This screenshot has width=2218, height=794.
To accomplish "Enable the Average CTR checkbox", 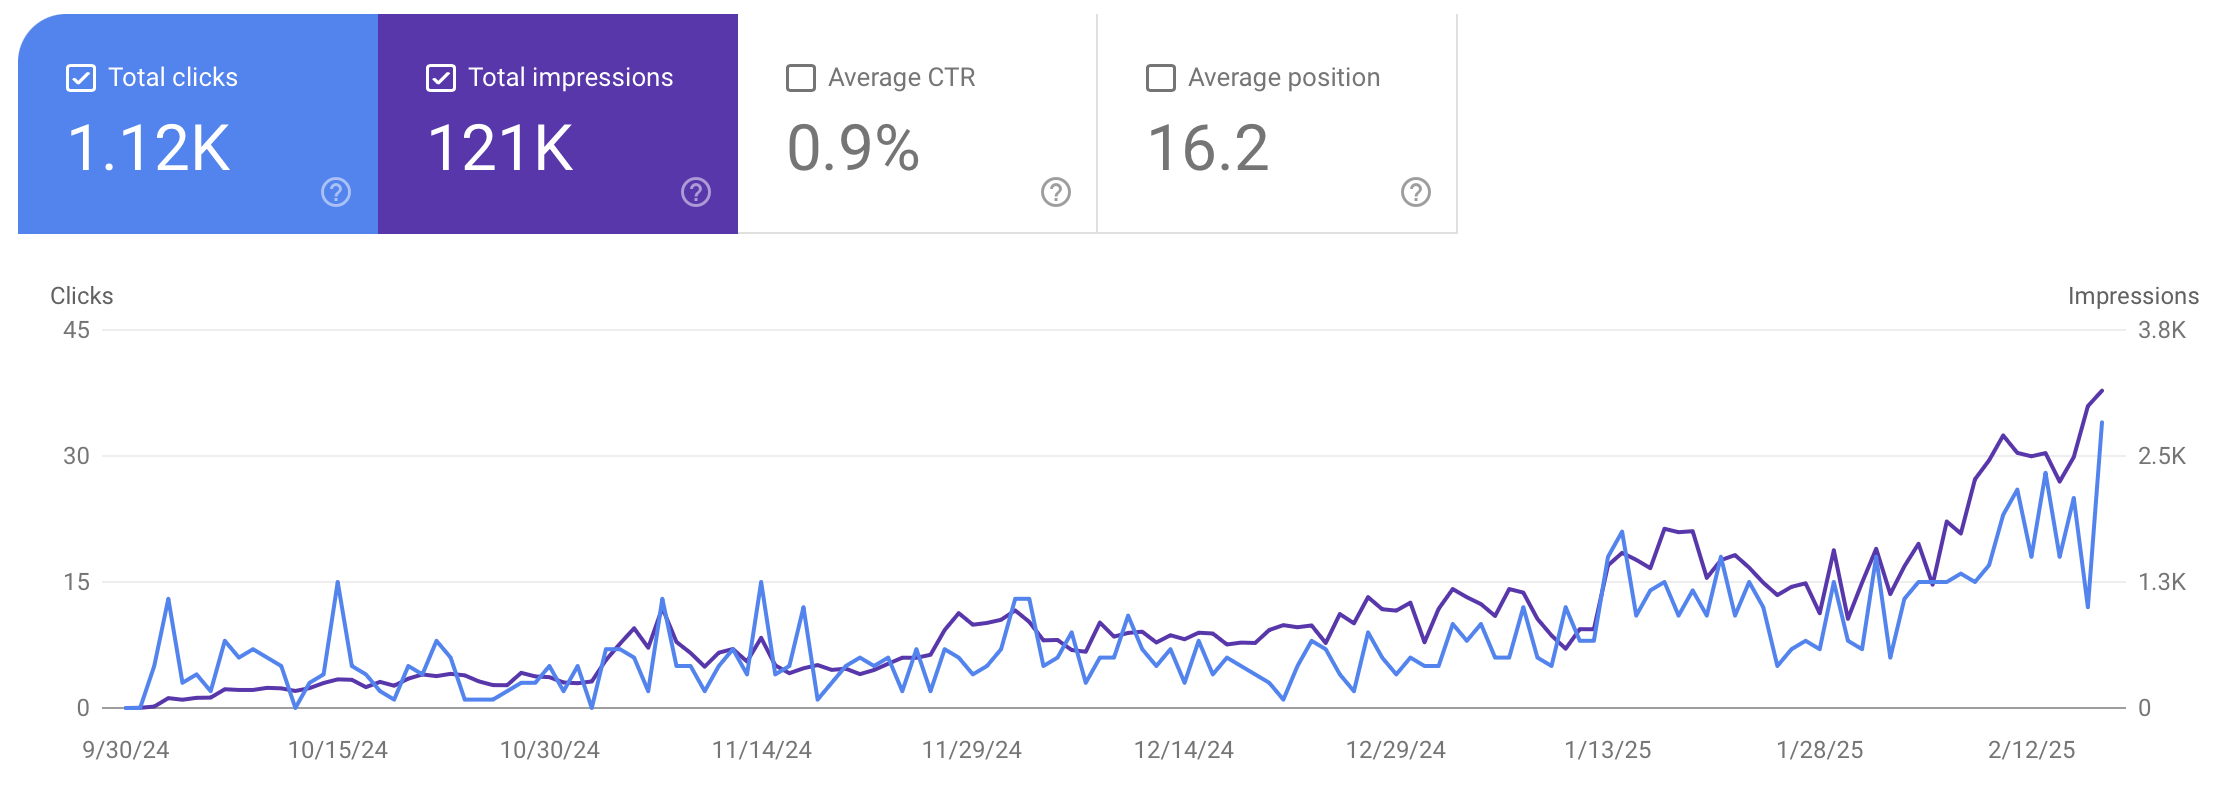I will click(801, 78).
